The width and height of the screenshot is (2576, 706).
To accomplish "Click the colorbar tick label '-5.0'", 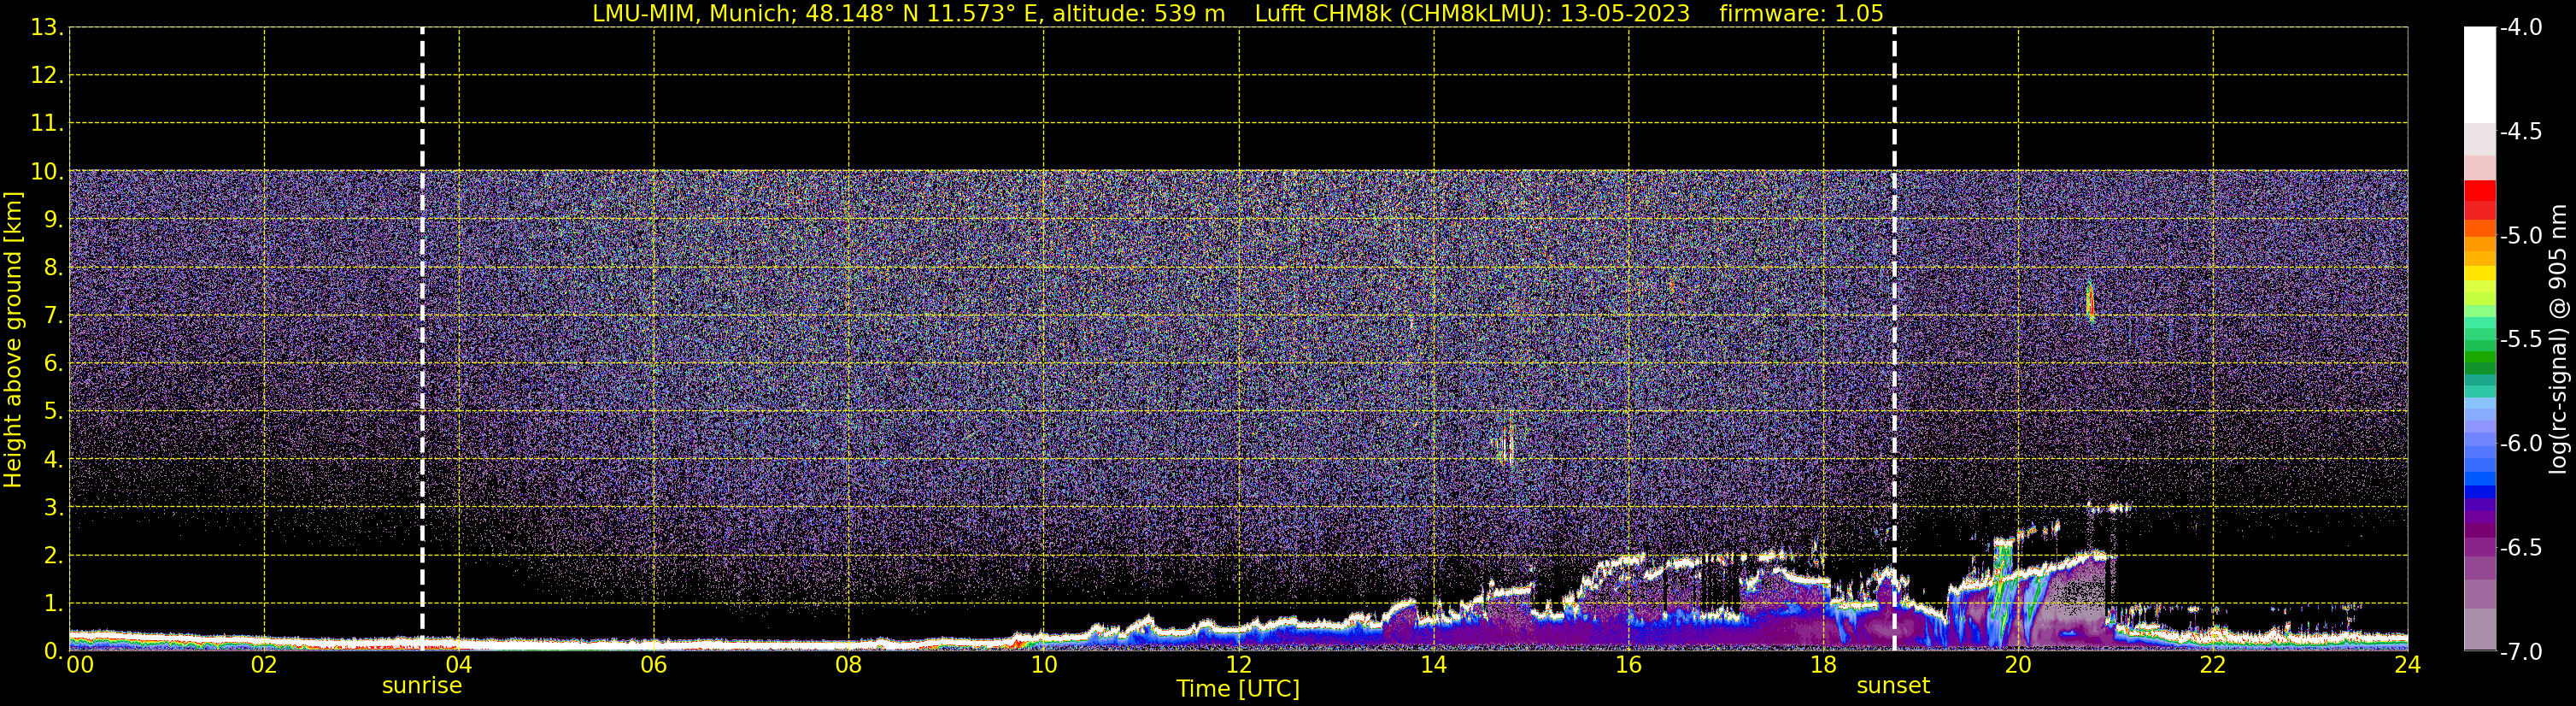I will pyautogui.click(x=2522, y=236).
